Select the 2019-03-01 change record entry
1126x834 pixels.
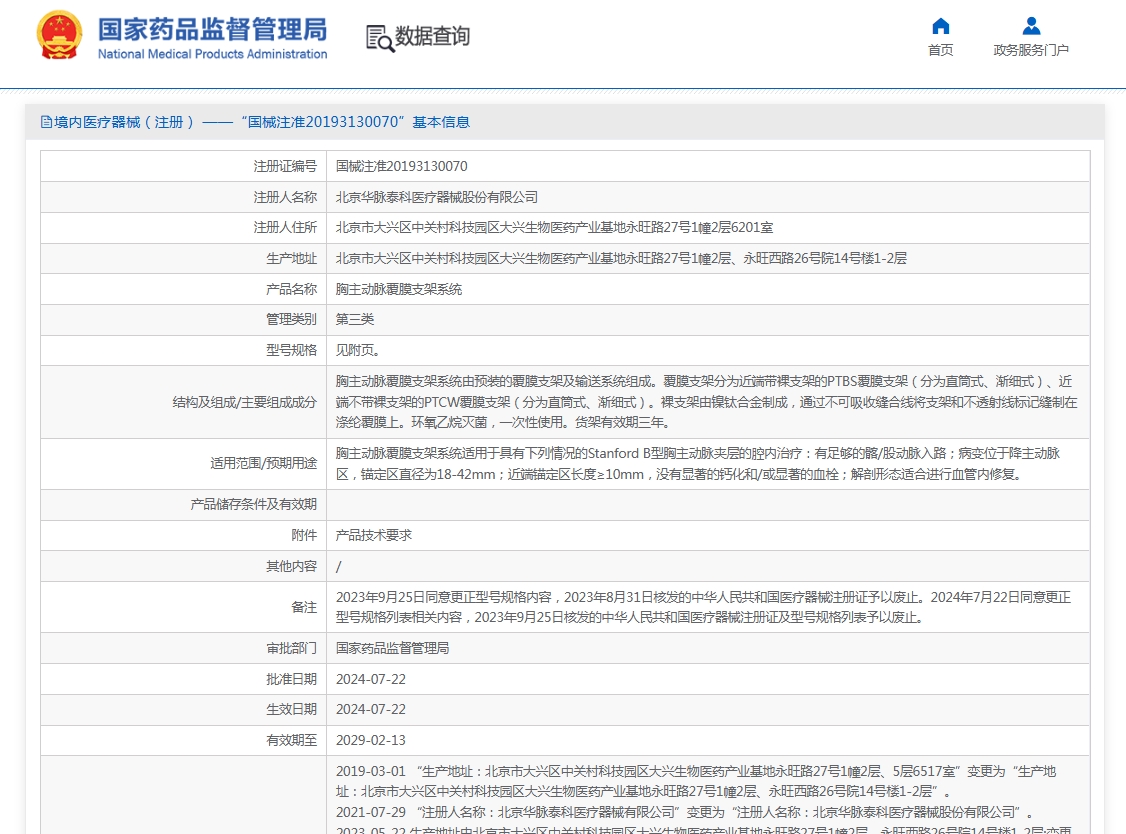[696, 782]
